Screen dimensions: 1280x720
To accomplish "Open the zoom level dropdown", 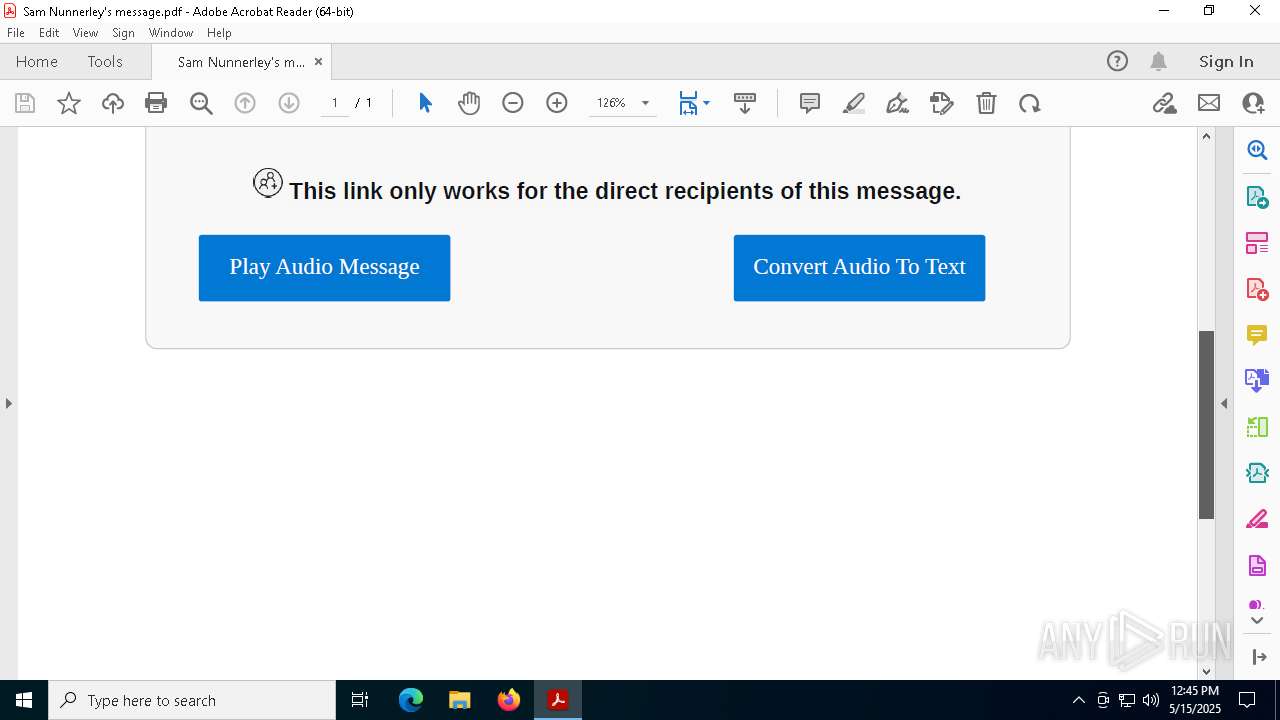I will coord(645,103).
